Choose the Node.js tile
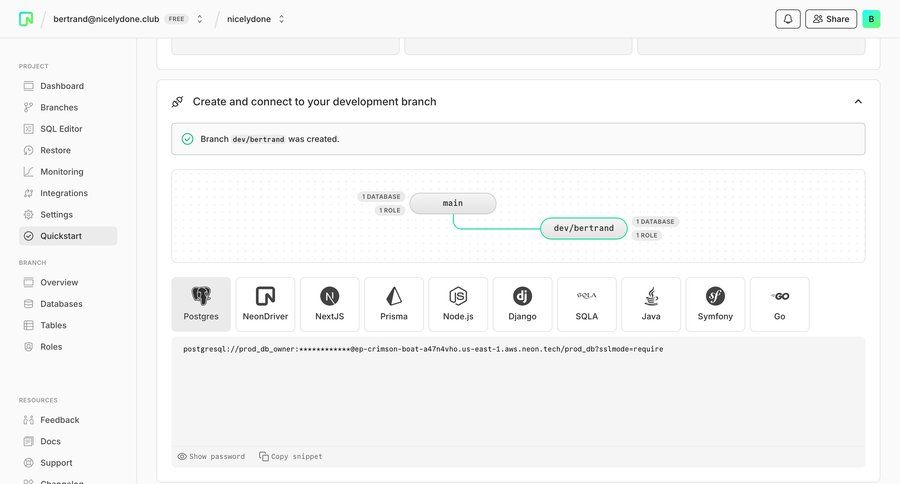 point(458,304)
